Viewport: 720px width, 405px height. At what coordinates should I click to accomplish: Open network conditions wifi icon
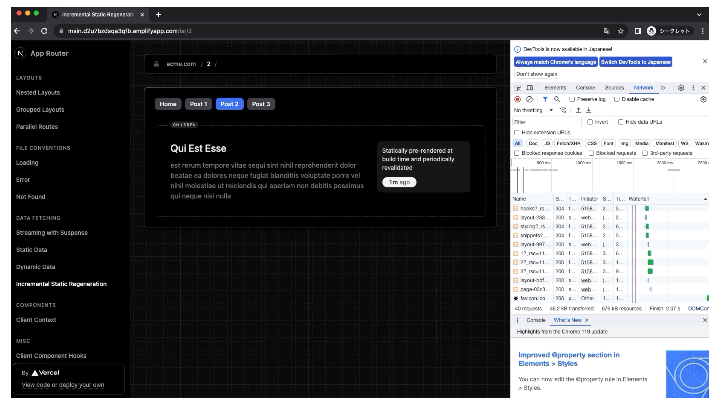pos(563,110)
